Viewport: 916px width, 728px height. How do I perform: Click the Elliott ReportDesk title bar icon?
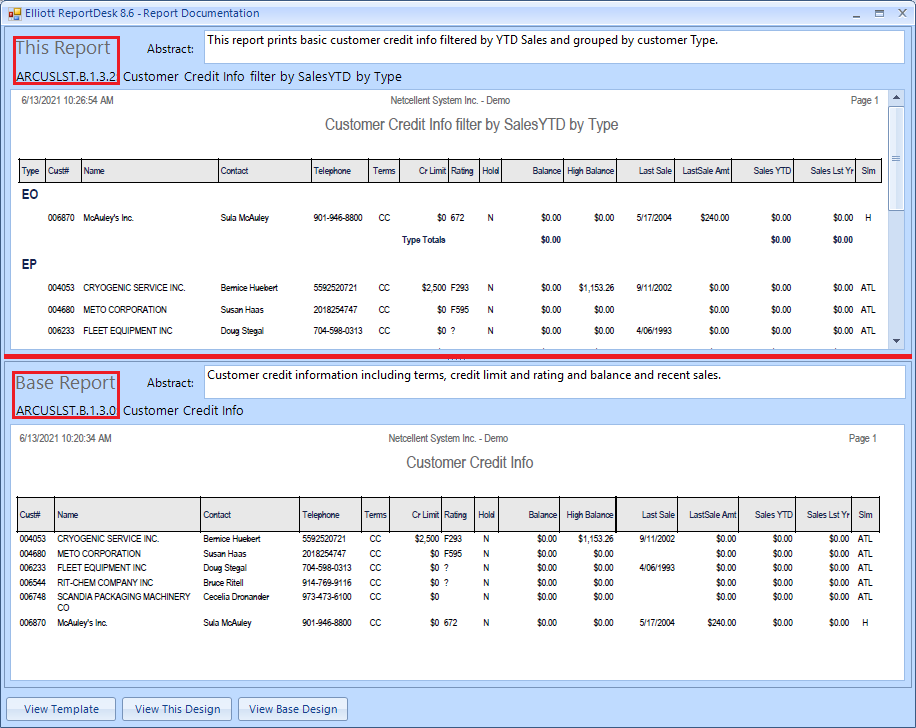point(14,13)
